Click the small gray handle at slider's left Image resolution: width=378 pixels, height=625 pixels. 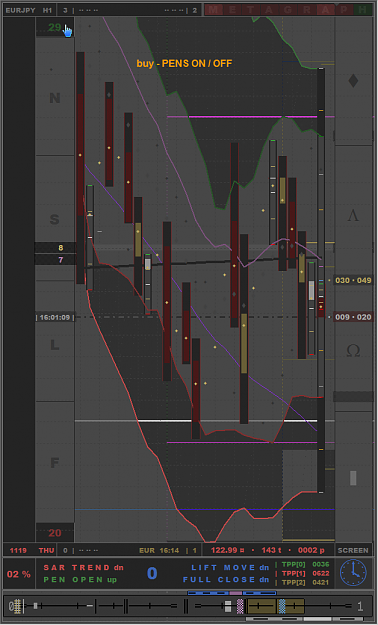click(35, 606)
